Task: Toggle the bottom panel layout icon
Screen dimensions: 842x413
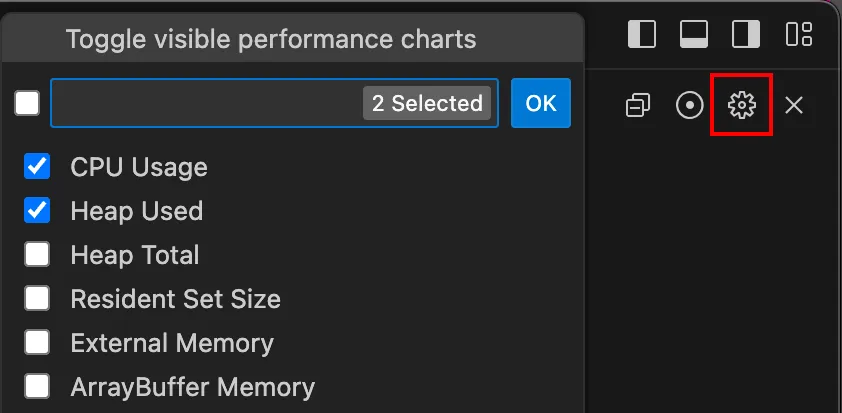Action: pyautogui.click(x=694, y=34)
